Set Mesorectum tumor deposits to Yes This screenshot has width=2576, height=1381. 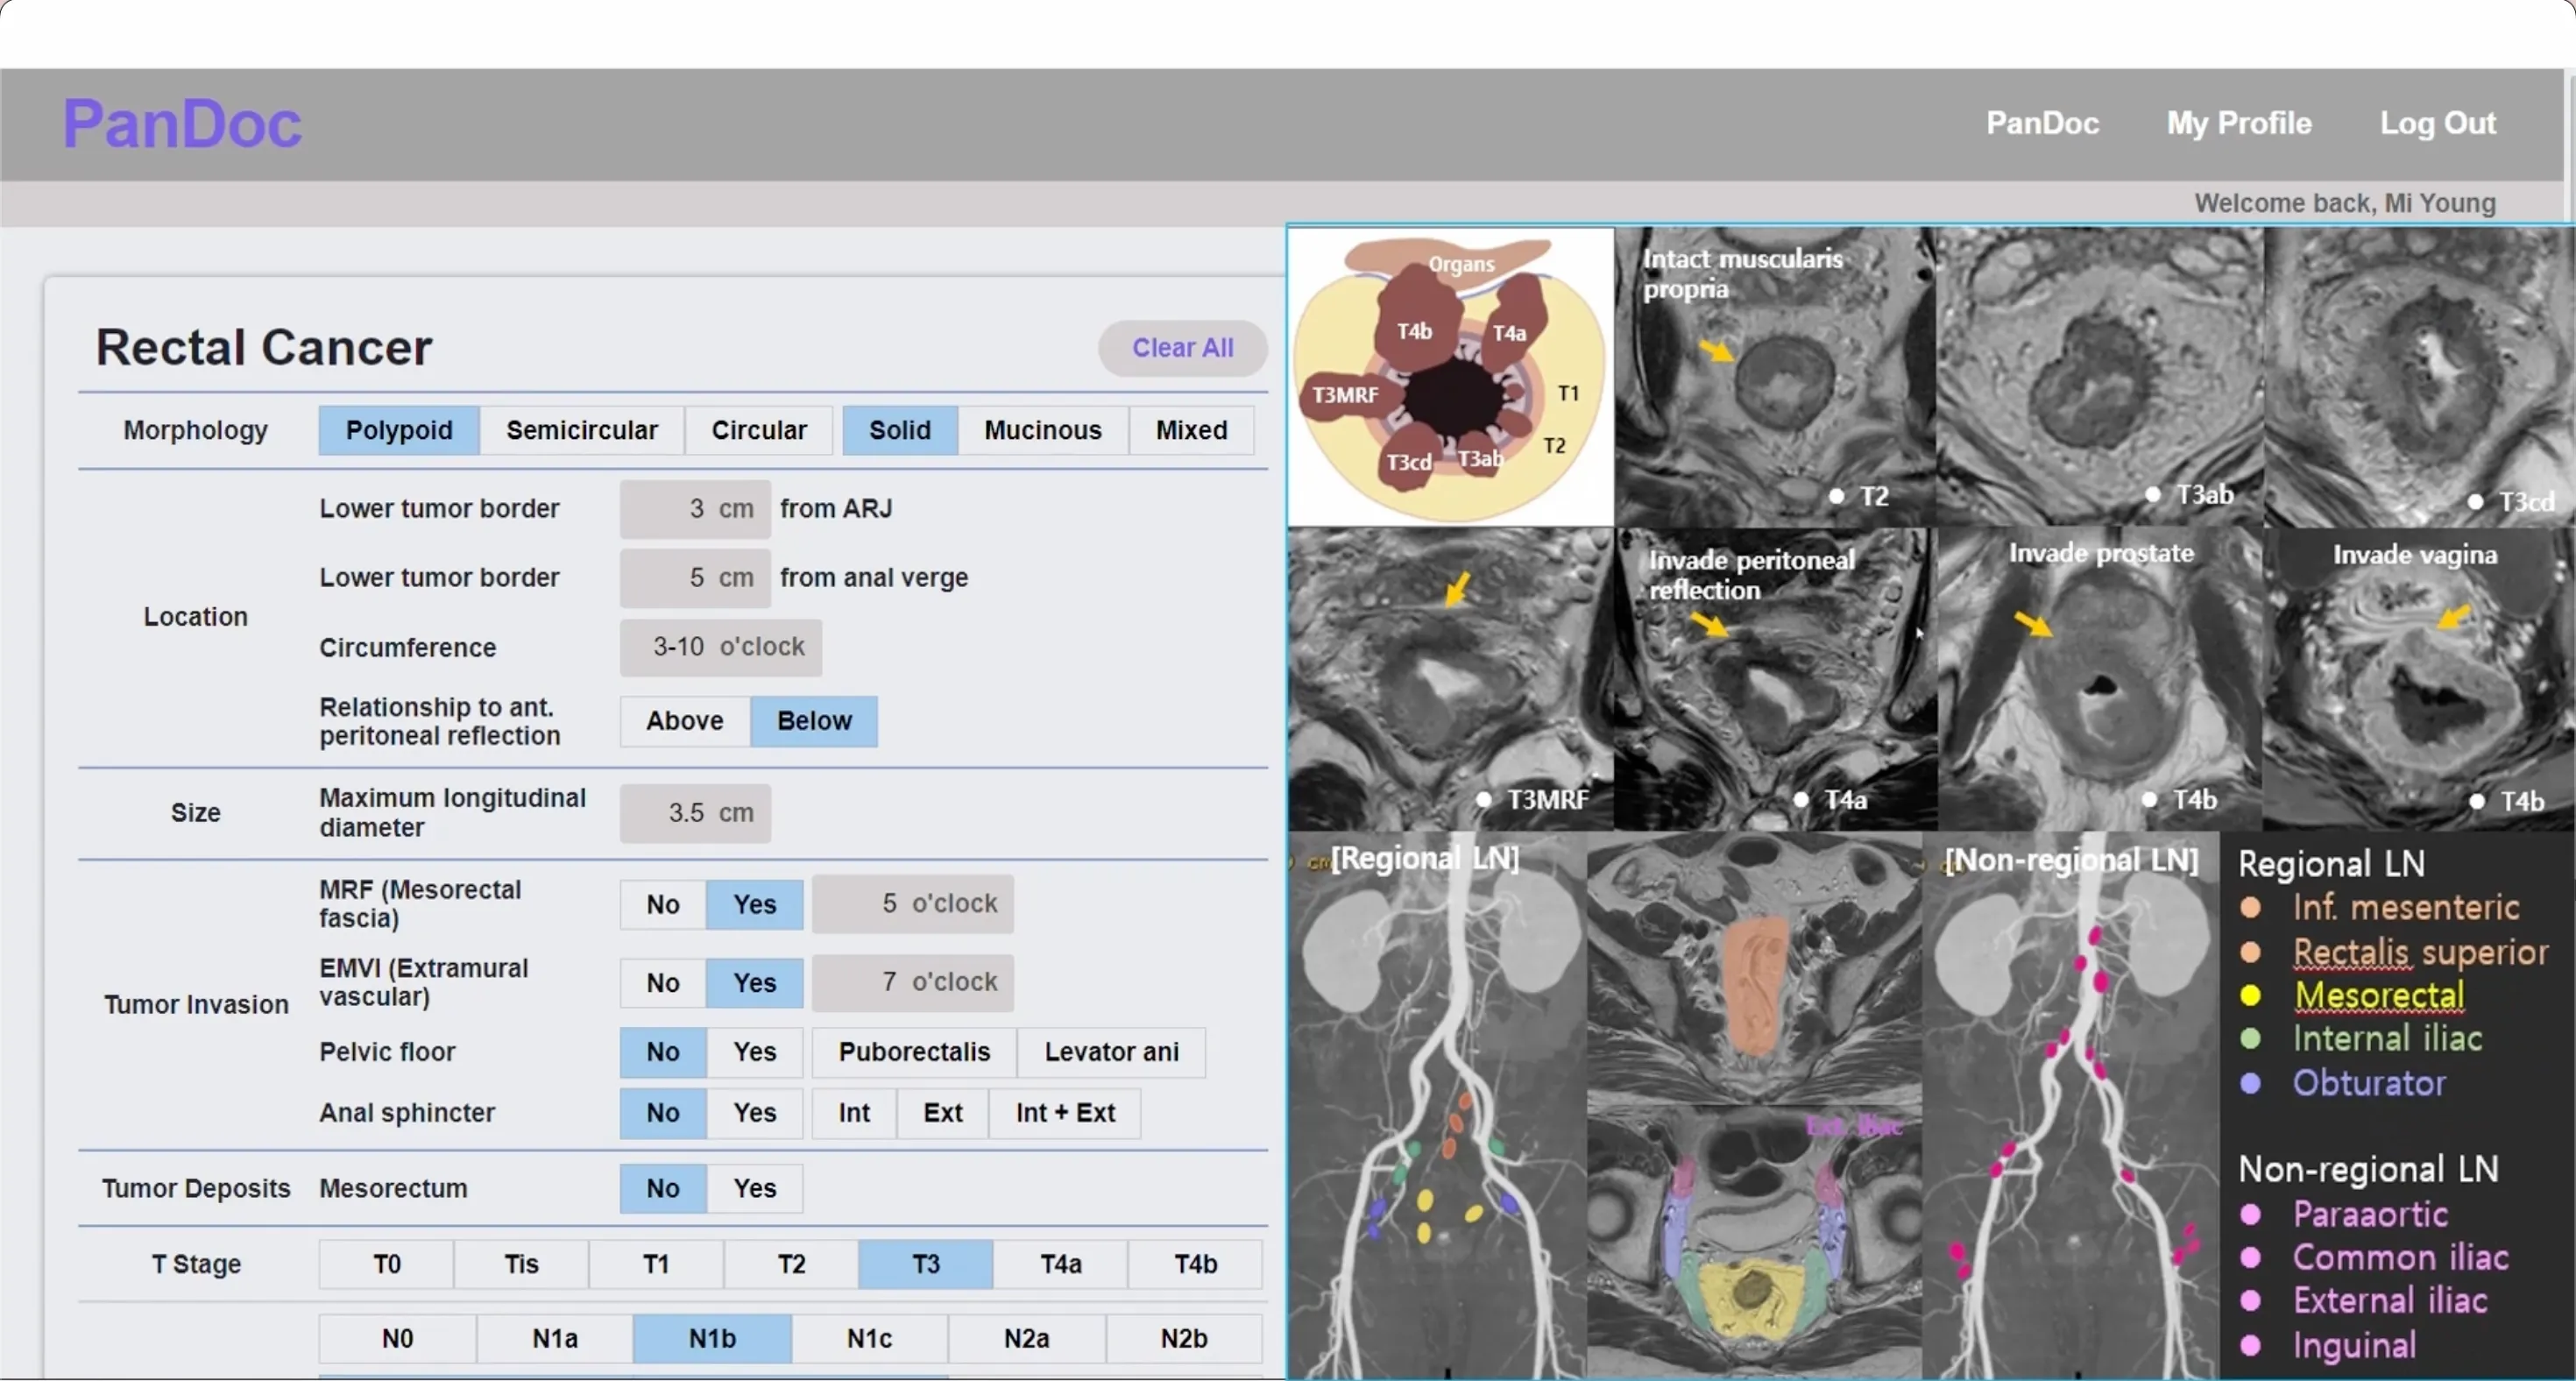tap(754, 1188)
